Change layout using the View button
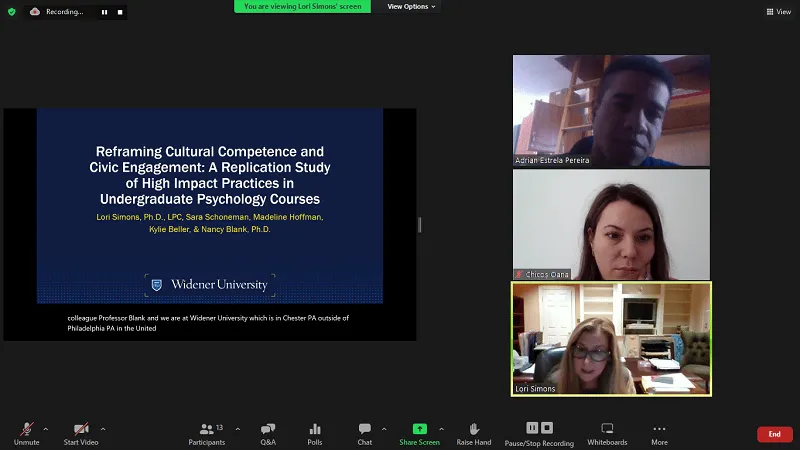Image resolution: width=800 pixels, height=450 pixels. click(778, 12)
